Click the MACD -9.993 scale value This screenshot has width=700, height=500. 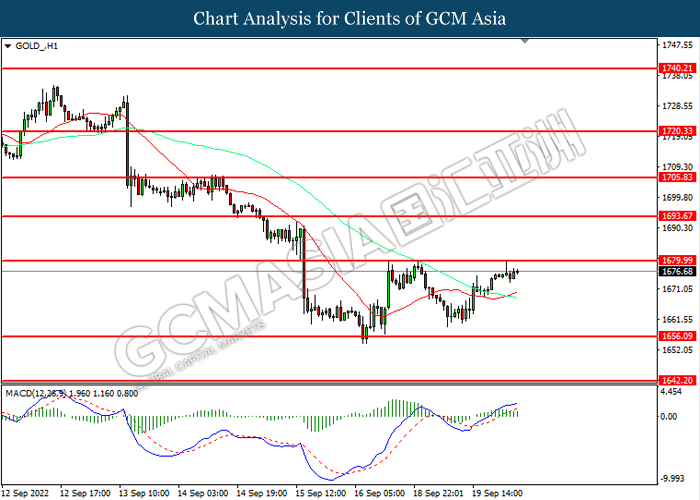pos(672,479)
